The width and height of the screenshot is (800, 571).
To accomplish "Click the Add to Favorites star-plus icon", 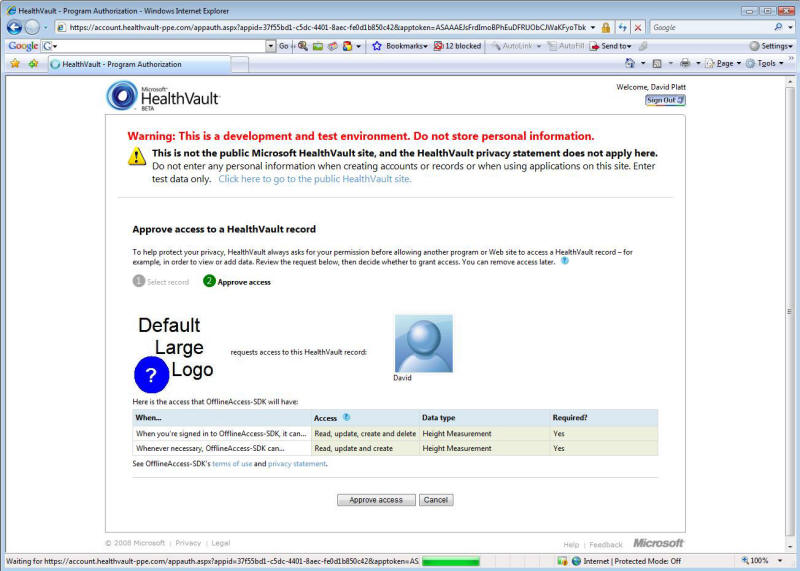I will click(34, 63).
